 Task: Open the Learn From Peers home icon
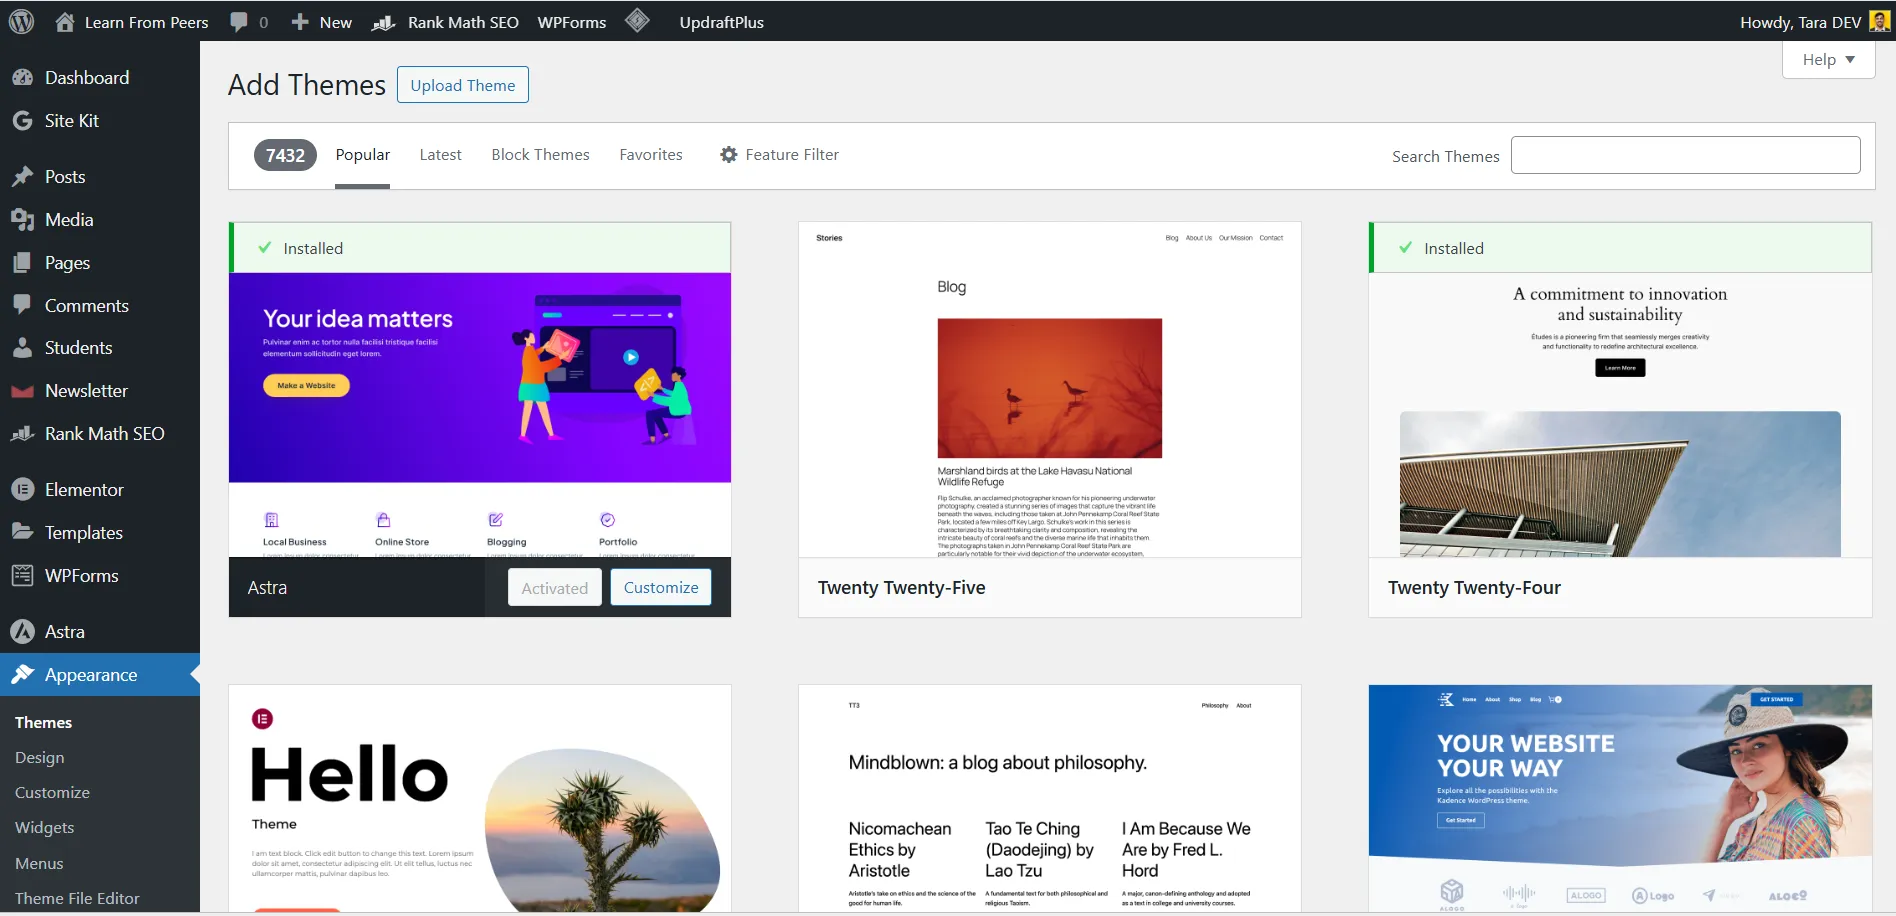[x=65, y=21]
